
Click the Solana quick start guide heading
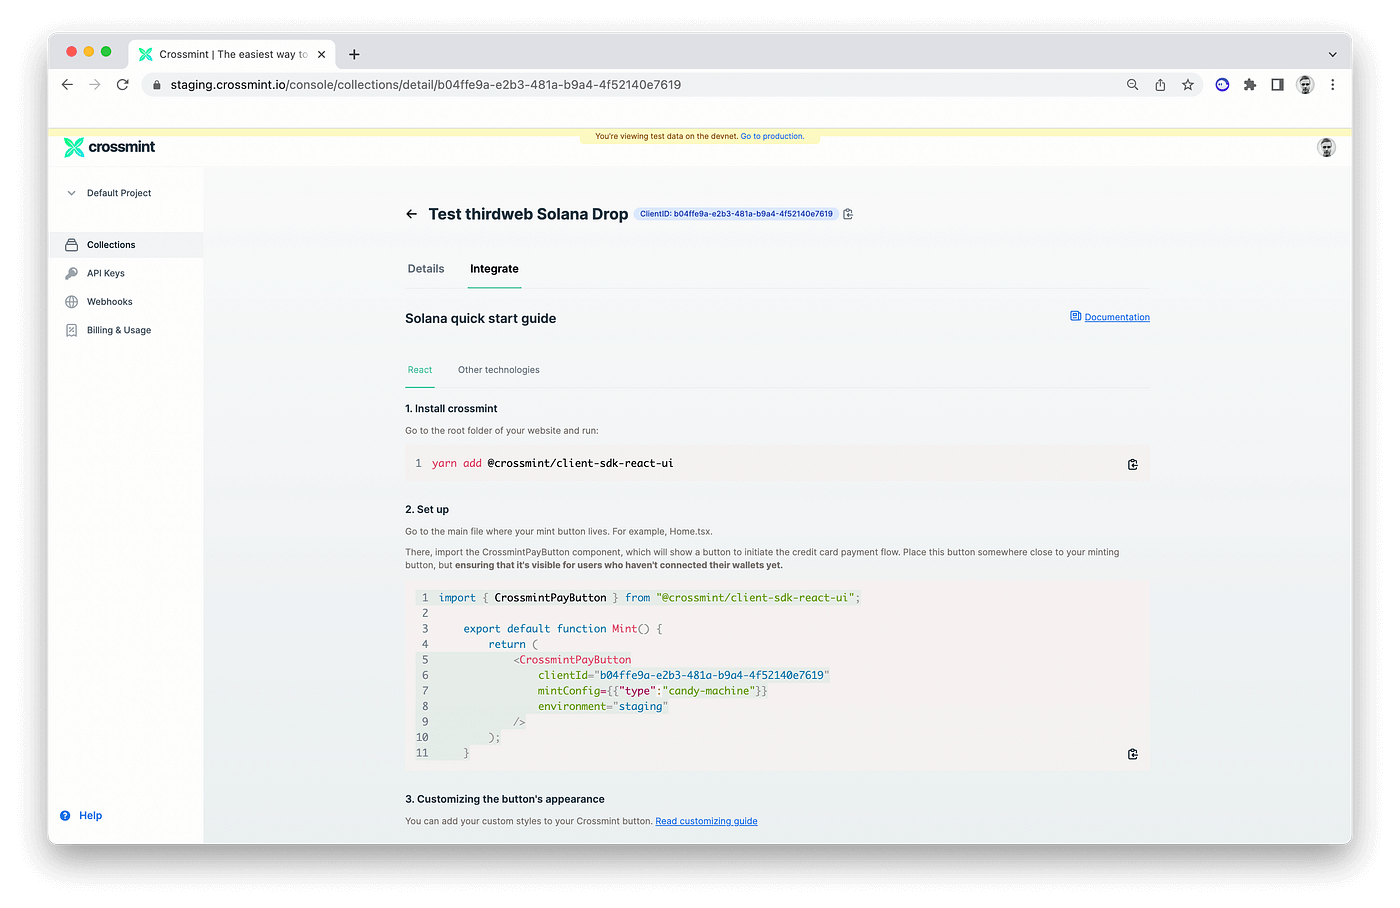[x=480, y=319]
